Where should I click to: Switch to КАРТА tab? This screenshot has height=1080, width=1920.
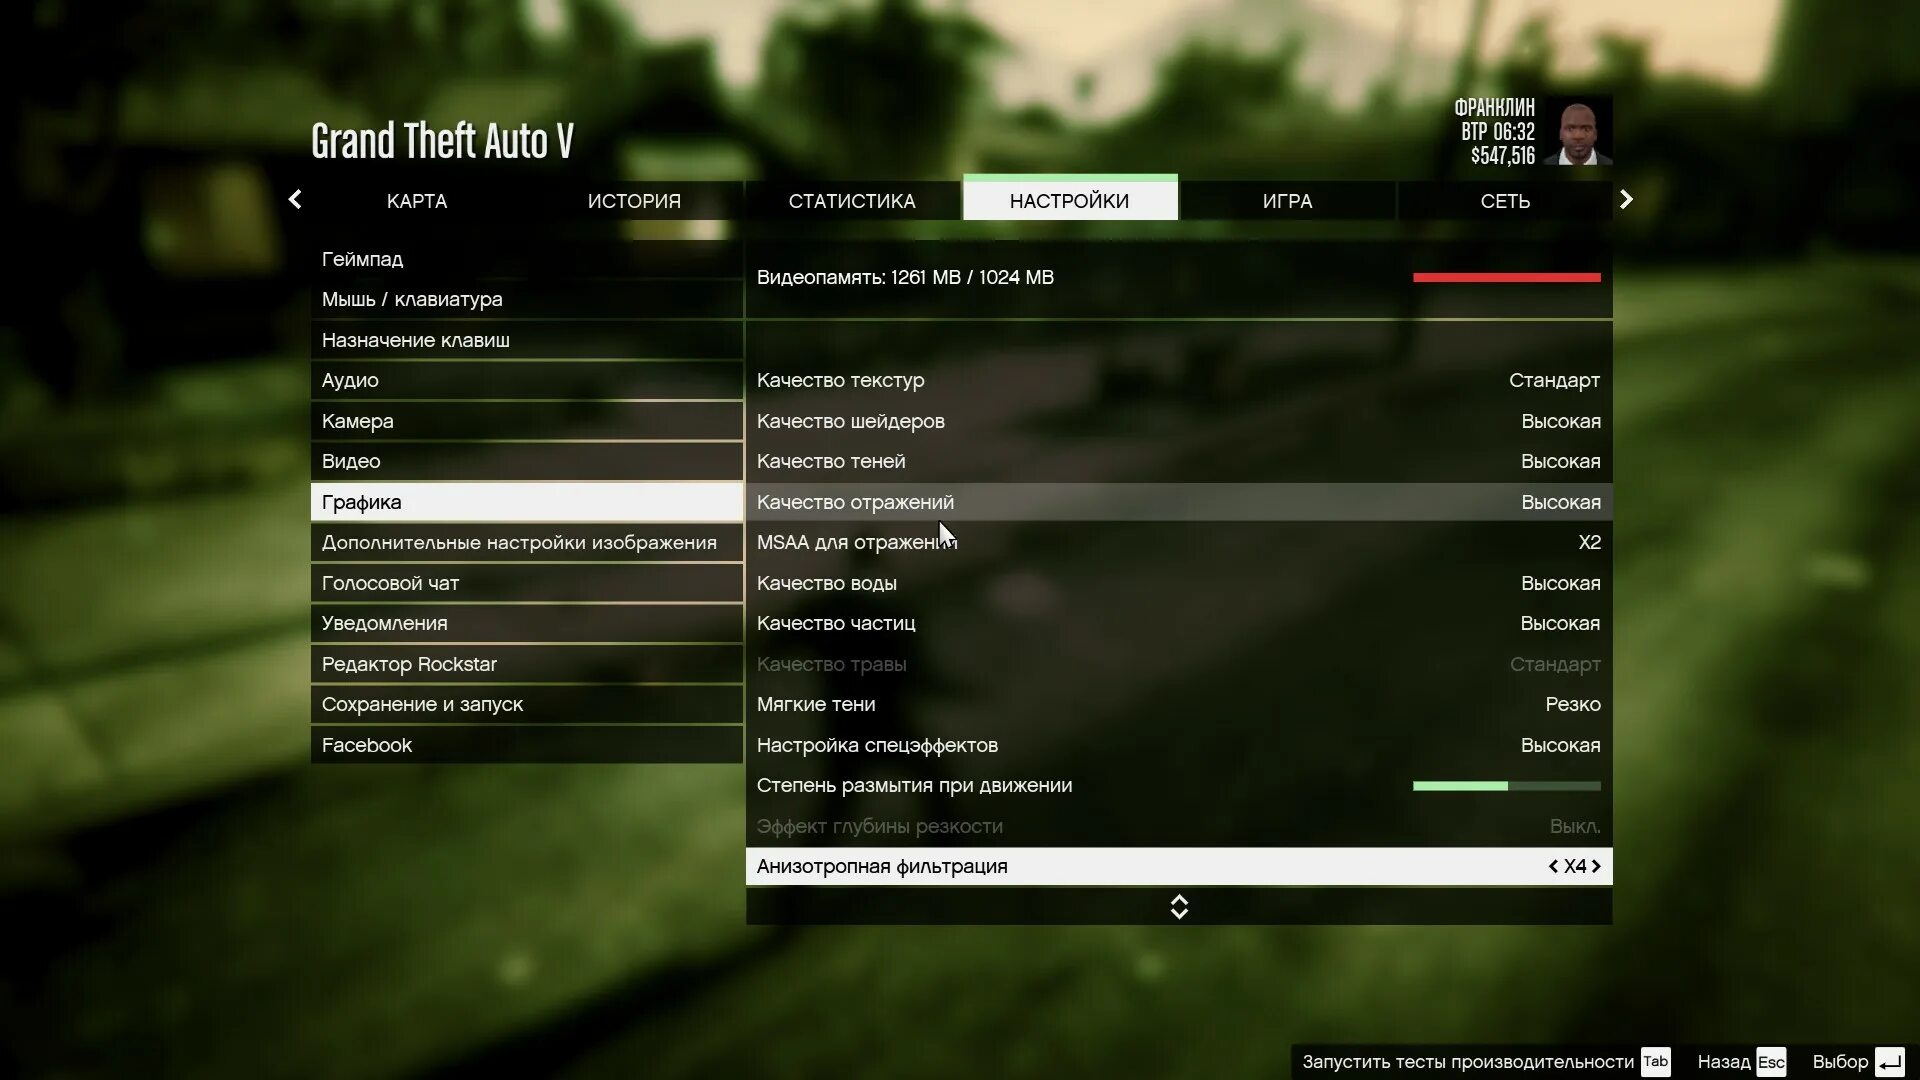click(x=417, y=200)
